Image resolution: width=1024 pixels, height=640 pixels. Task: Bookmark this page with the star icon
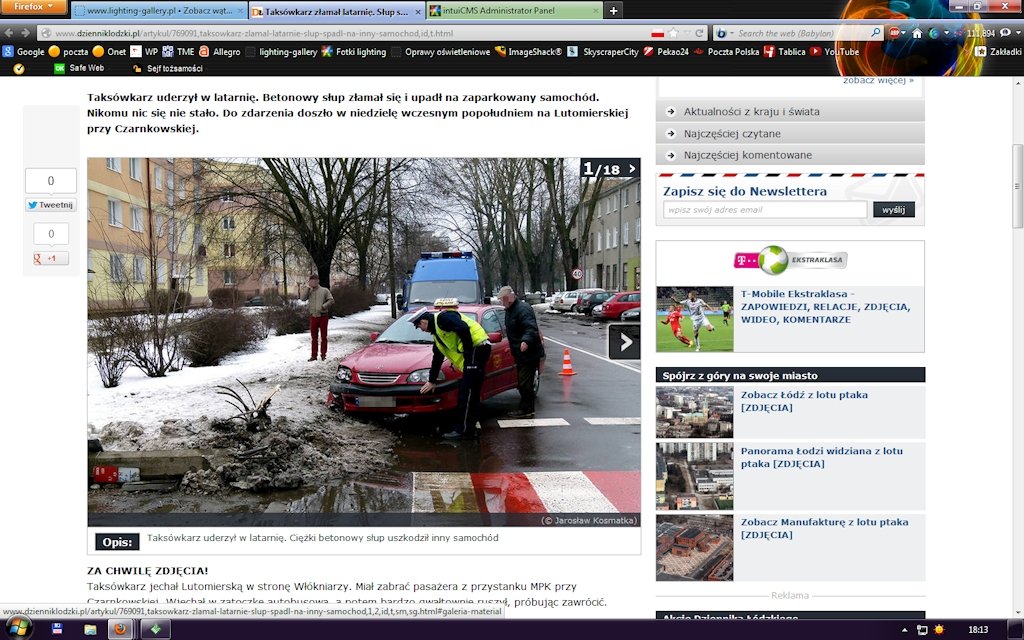673,33
